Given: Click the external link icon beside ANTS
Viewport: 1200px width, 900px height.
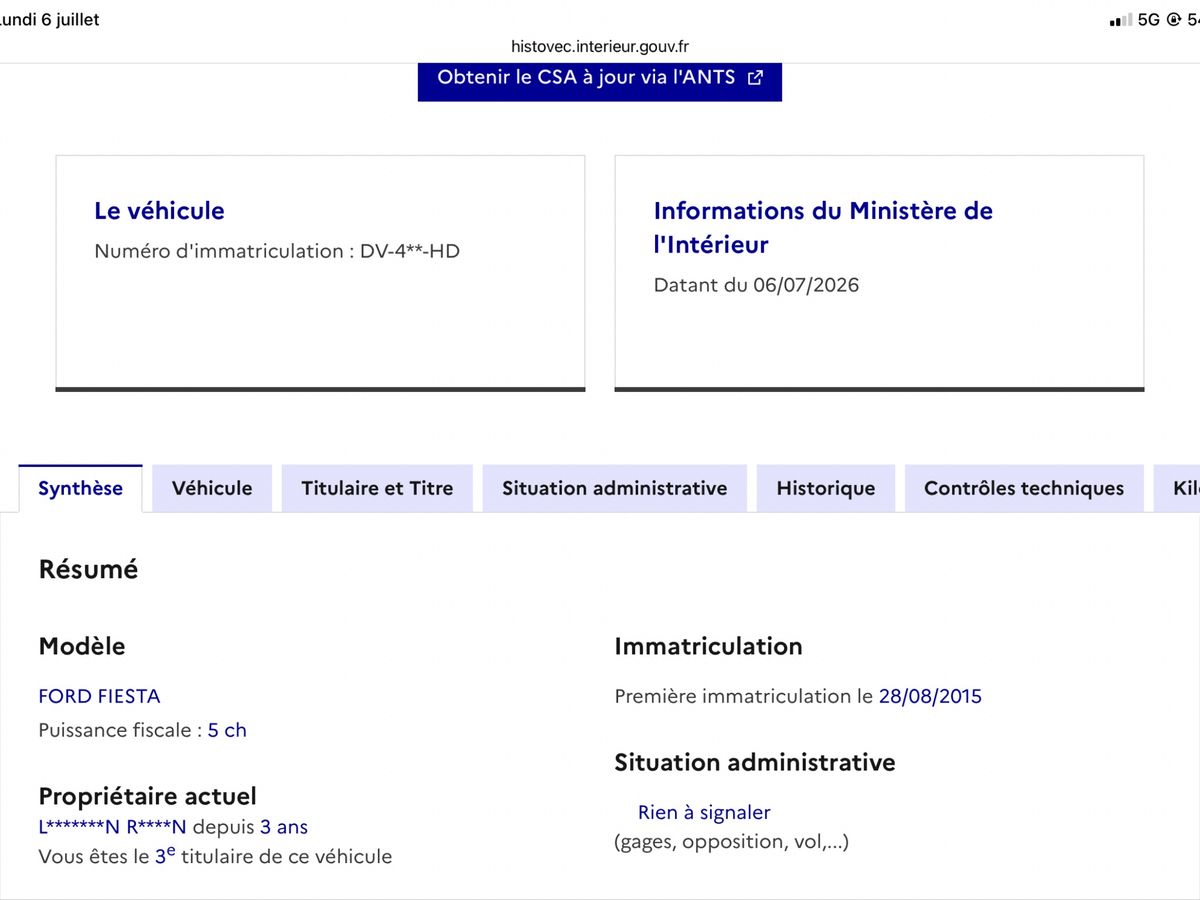Looking at the screenshot, I should tap(756, 78).
